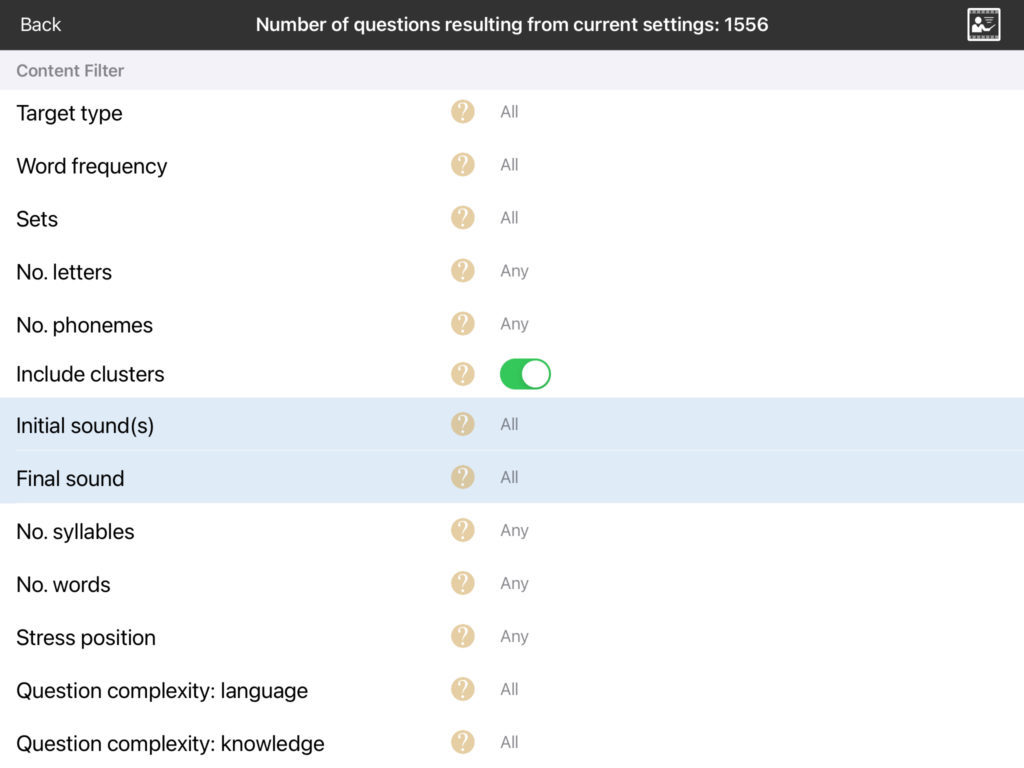Tap help icon beside Target type

[x=462, y=112]
